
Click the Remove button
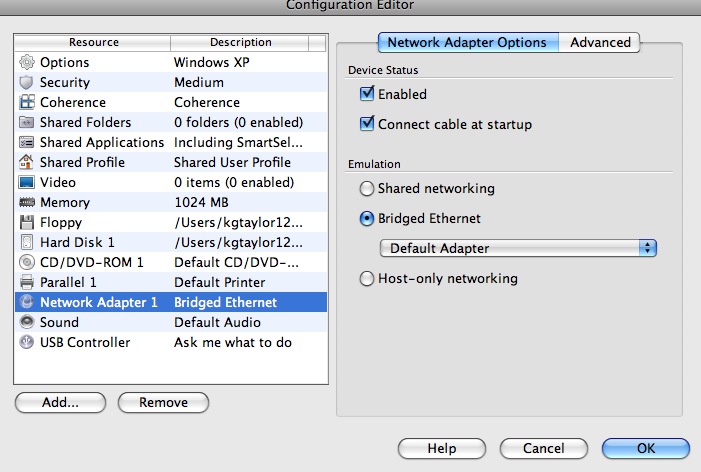click(x=163, y=402)
